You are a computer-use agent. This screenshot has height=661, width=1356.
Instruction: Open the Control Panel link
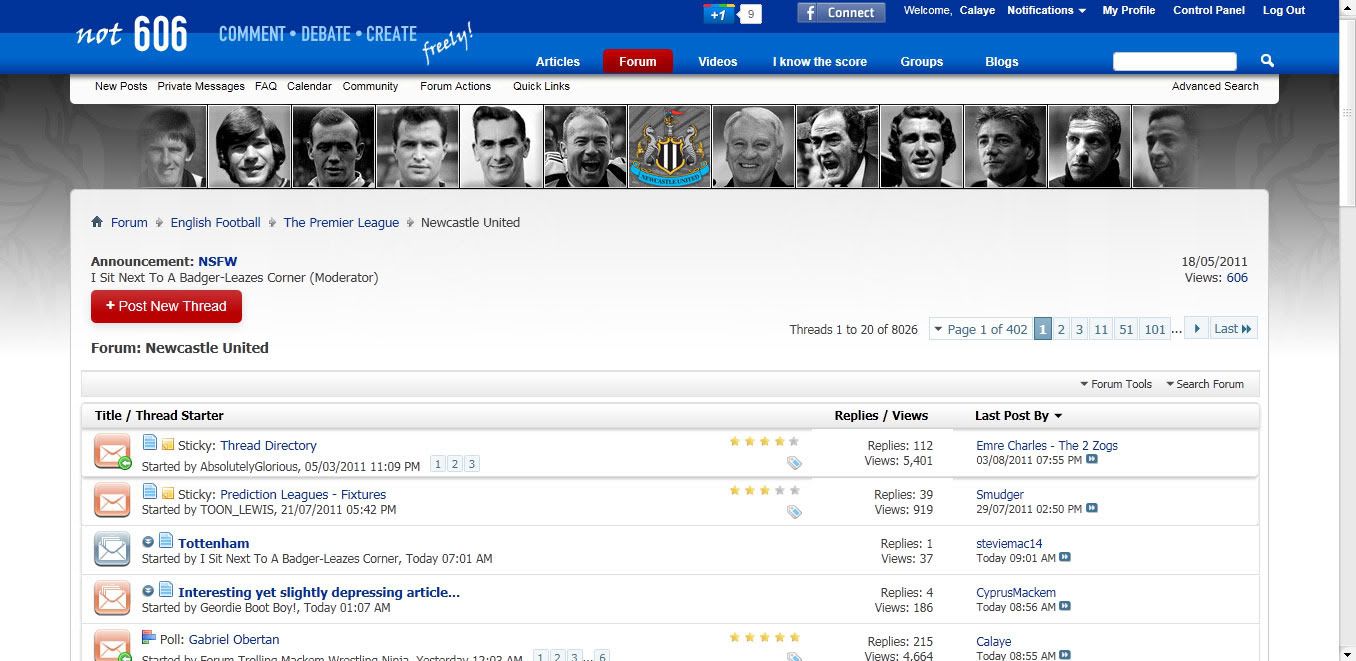pyautogui.click(x=1209, y=11)
